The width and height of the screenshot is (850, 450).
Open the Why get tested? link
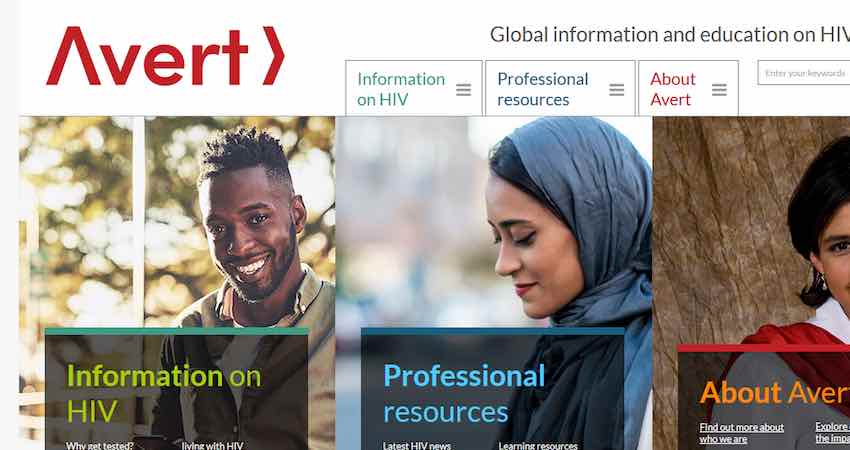point(100,446)
